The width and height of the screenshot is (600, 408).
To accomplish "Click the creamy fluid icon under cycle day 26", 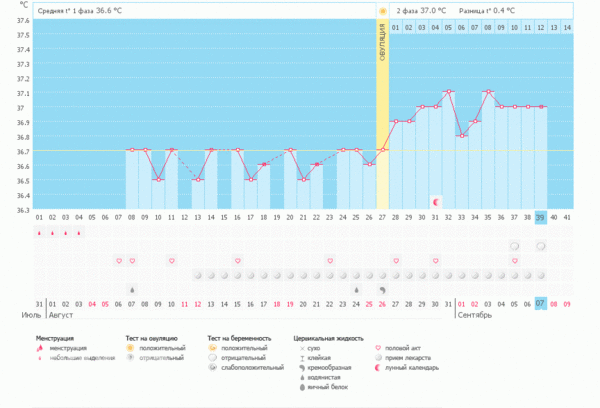I will pos(369,289).
